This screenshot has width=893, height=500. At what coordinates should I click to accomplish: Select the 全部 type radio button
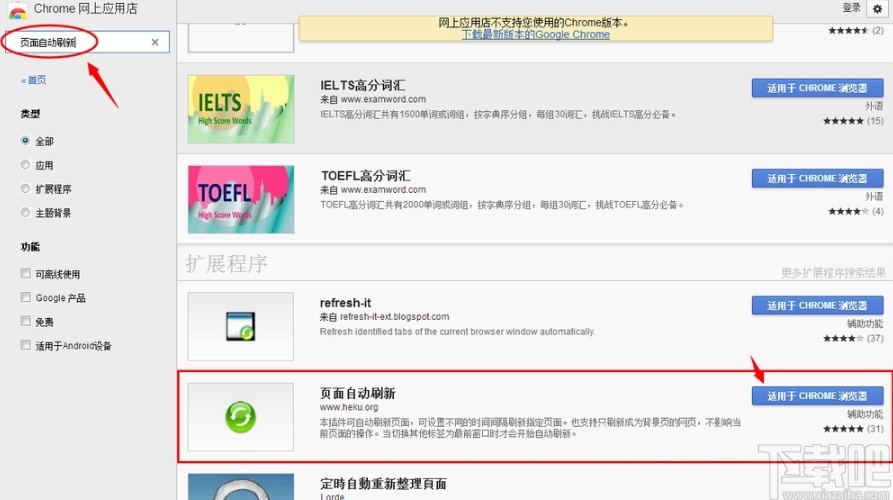25,140
